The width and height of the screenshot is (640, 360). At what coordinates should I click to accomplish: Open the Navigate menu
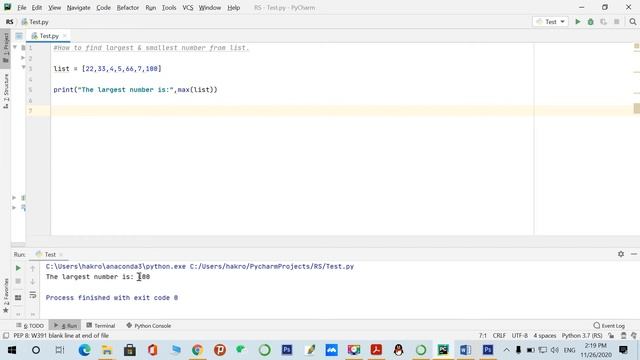[78, 8]
